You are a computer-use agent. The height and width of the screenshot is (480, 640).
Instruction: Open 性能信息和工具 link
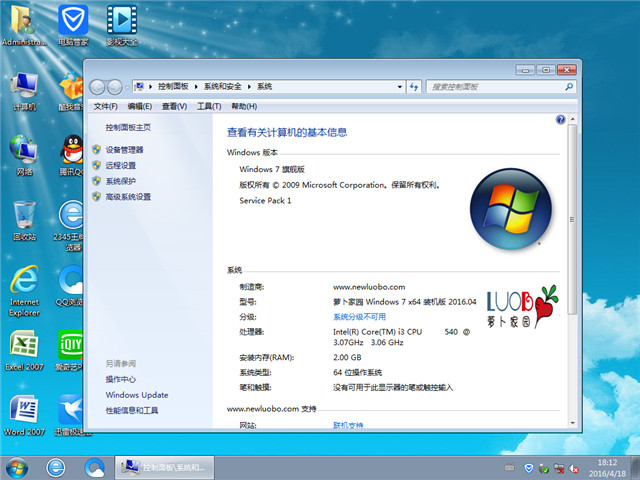click(x=132, y=410)
